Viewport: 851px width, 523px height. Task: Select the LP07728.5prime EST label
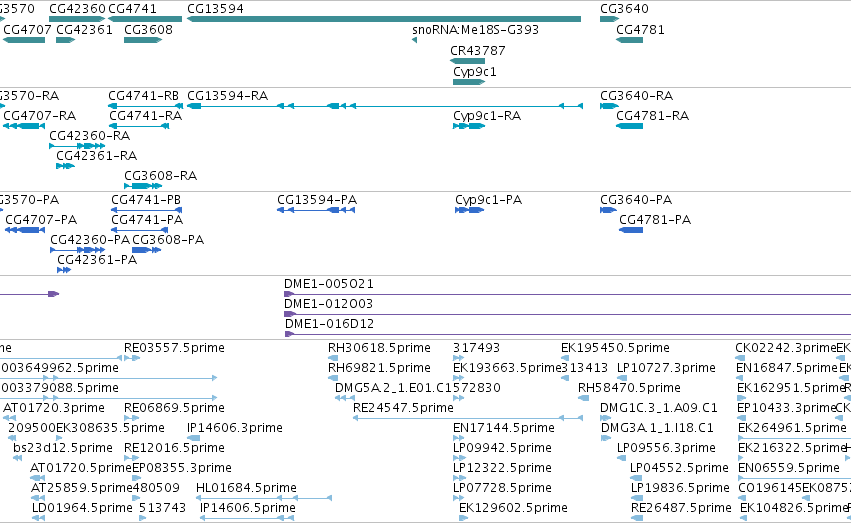pos(503,488)
